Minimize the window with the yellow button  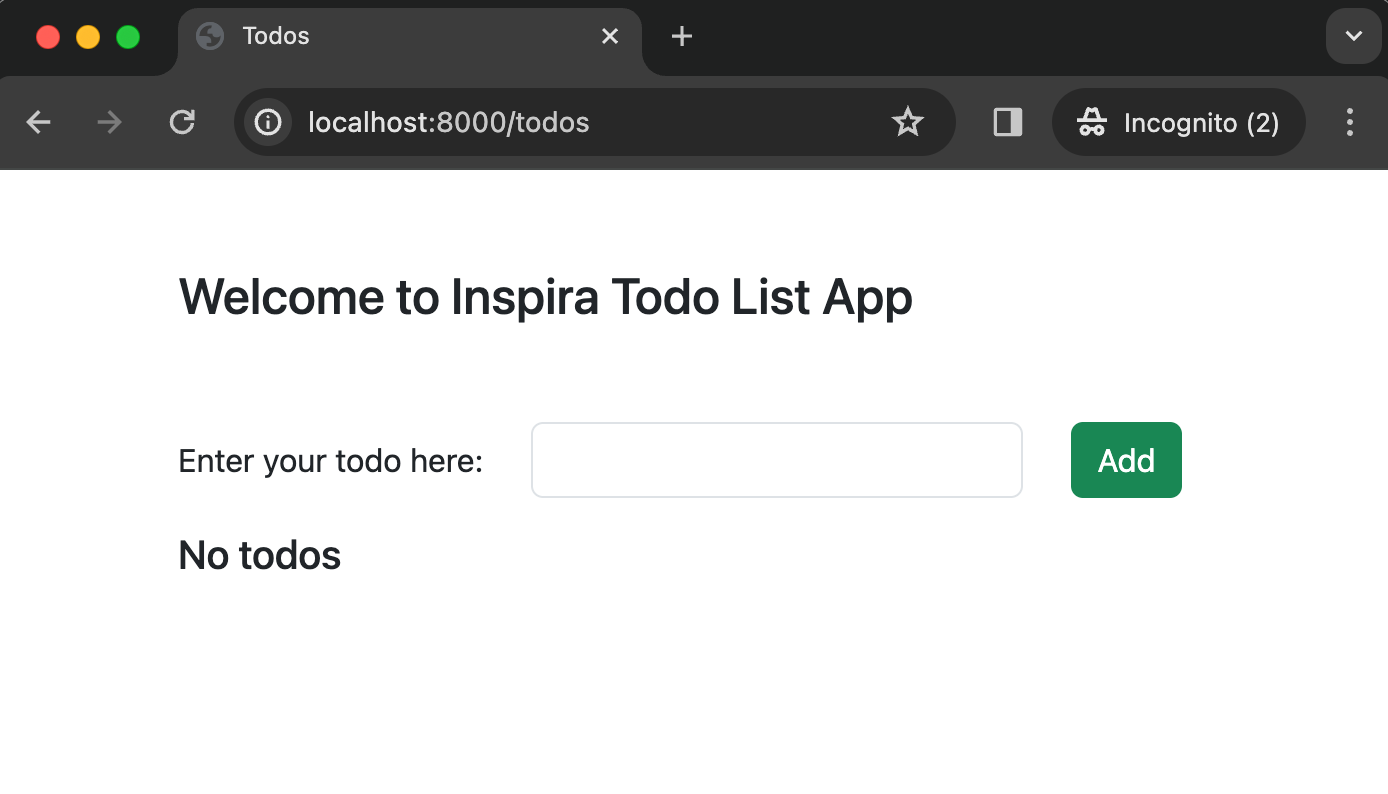click(88, 37)
